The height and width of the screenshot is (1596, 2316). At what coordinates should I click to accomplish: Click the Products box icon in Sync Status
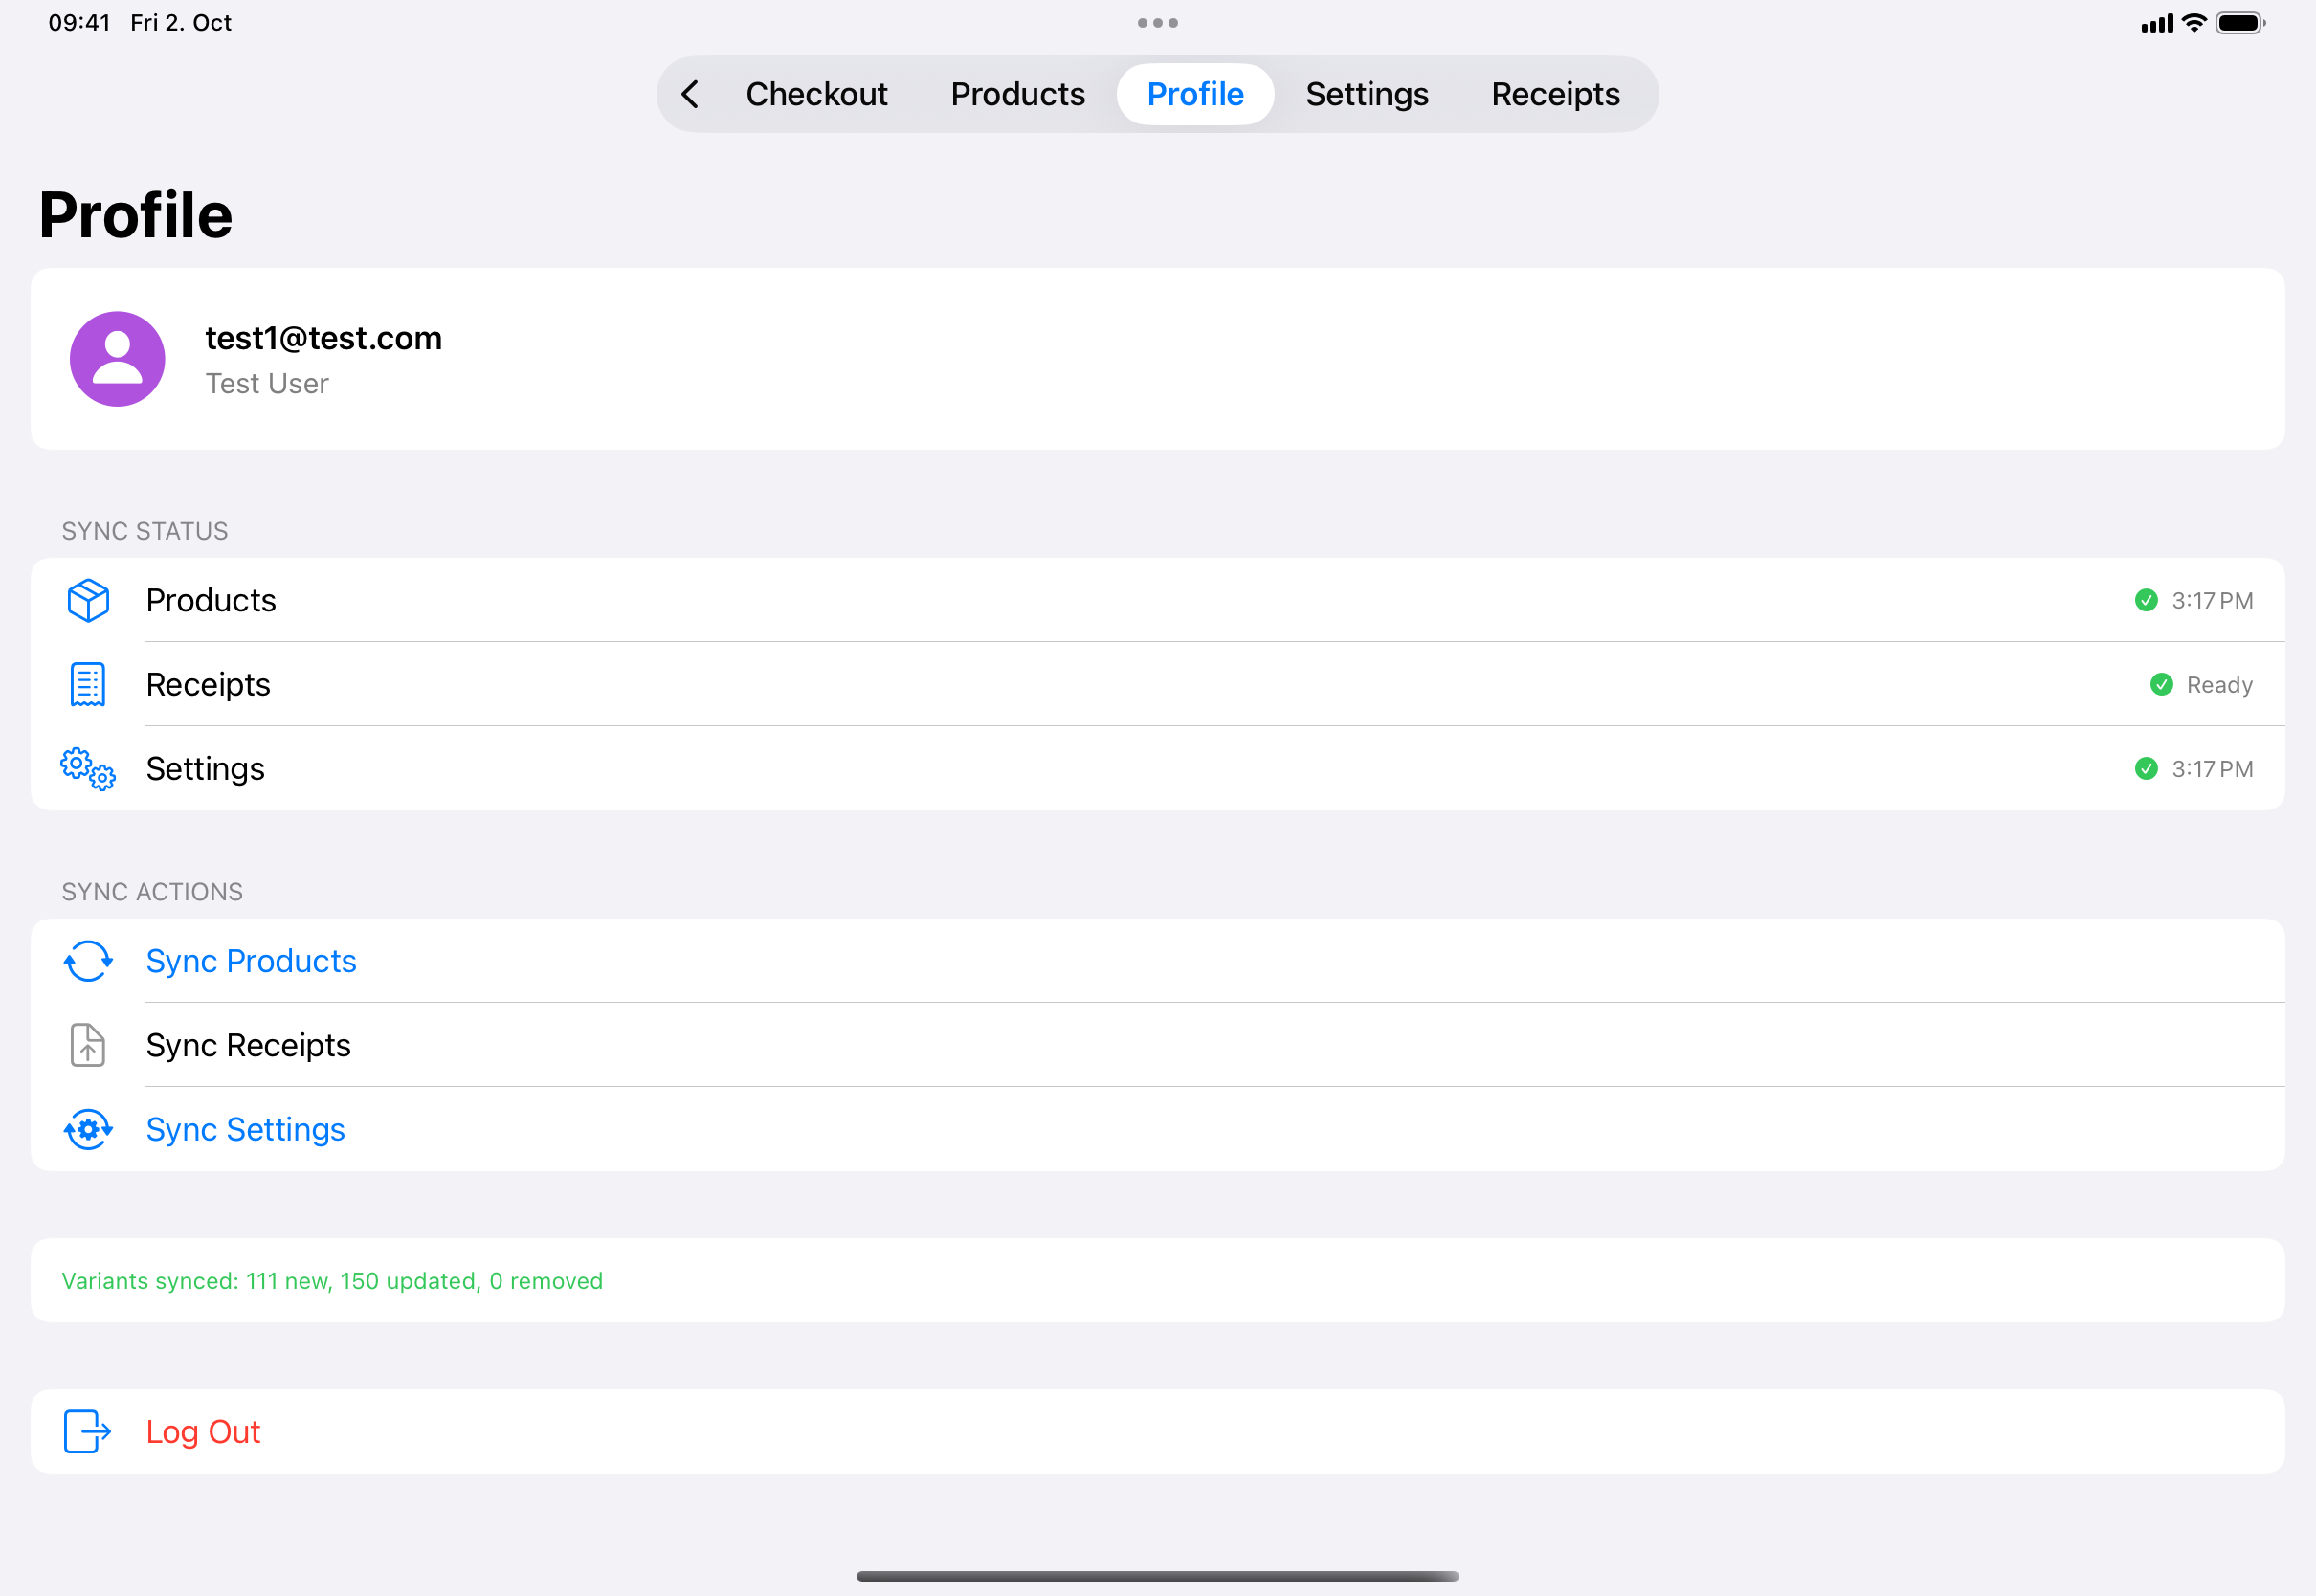tap(88, 600)
